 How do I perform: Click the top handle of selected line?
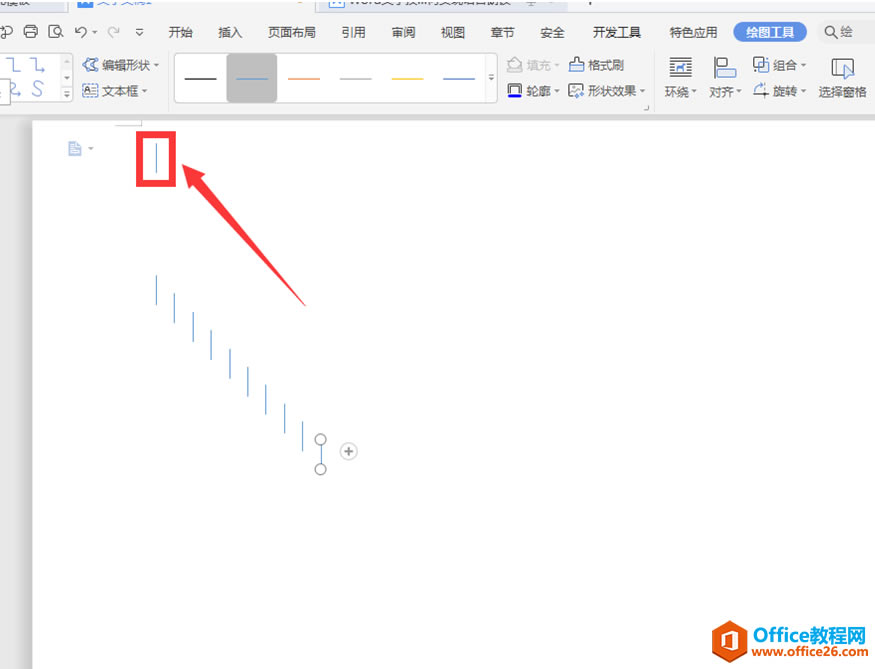(320, 440)
